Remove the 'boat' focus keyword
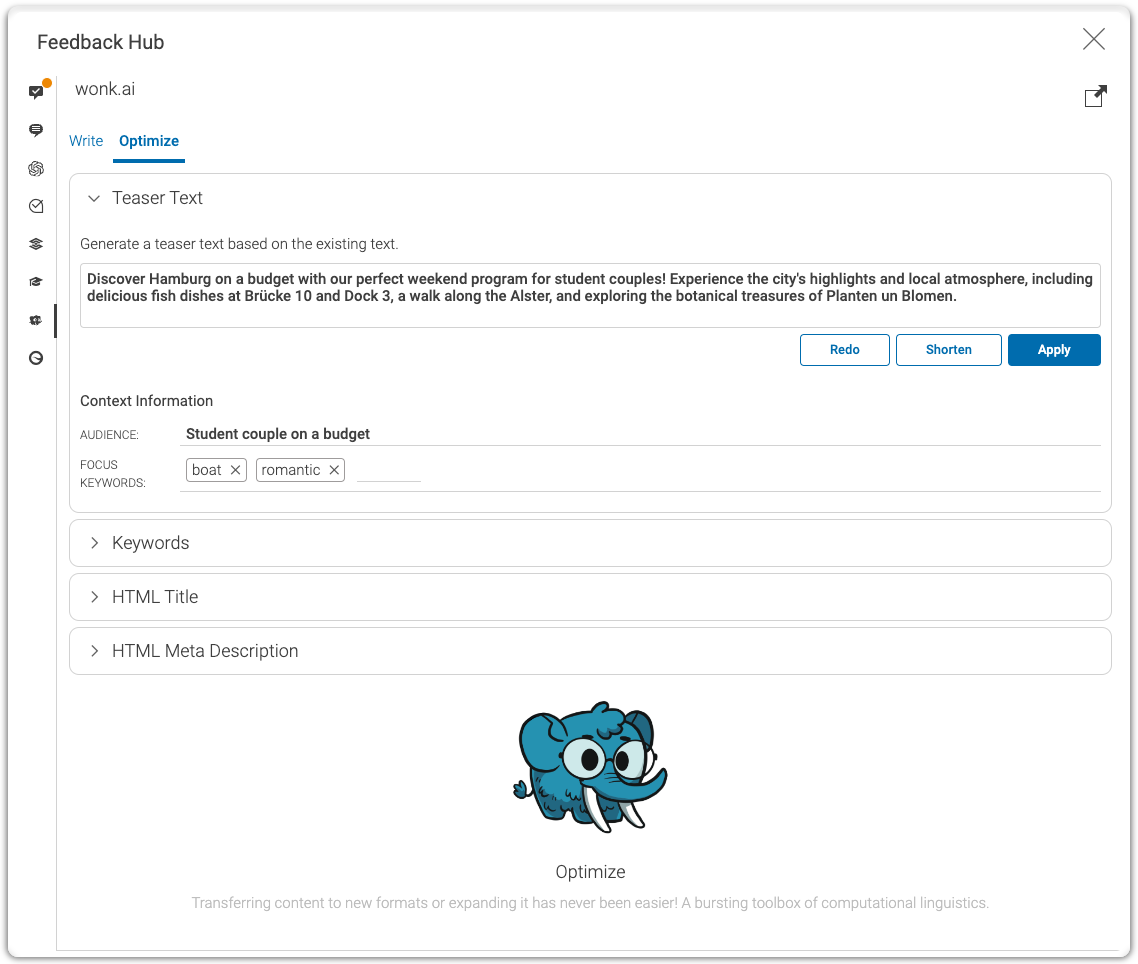The height and width of the screenshot is (964, 1138). tap(235, 470)
